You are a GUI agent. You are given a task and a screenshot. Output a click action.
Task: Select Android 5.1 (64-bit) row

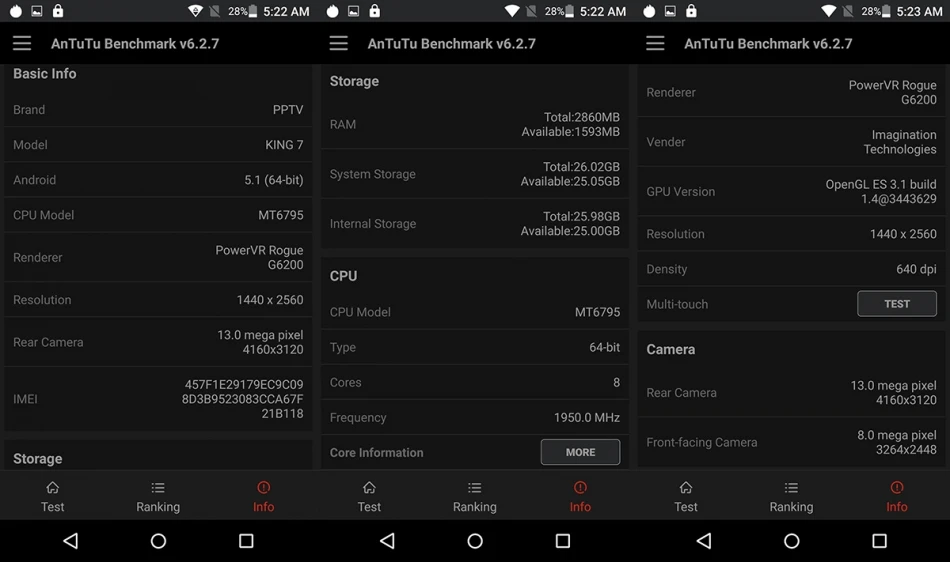158,180
